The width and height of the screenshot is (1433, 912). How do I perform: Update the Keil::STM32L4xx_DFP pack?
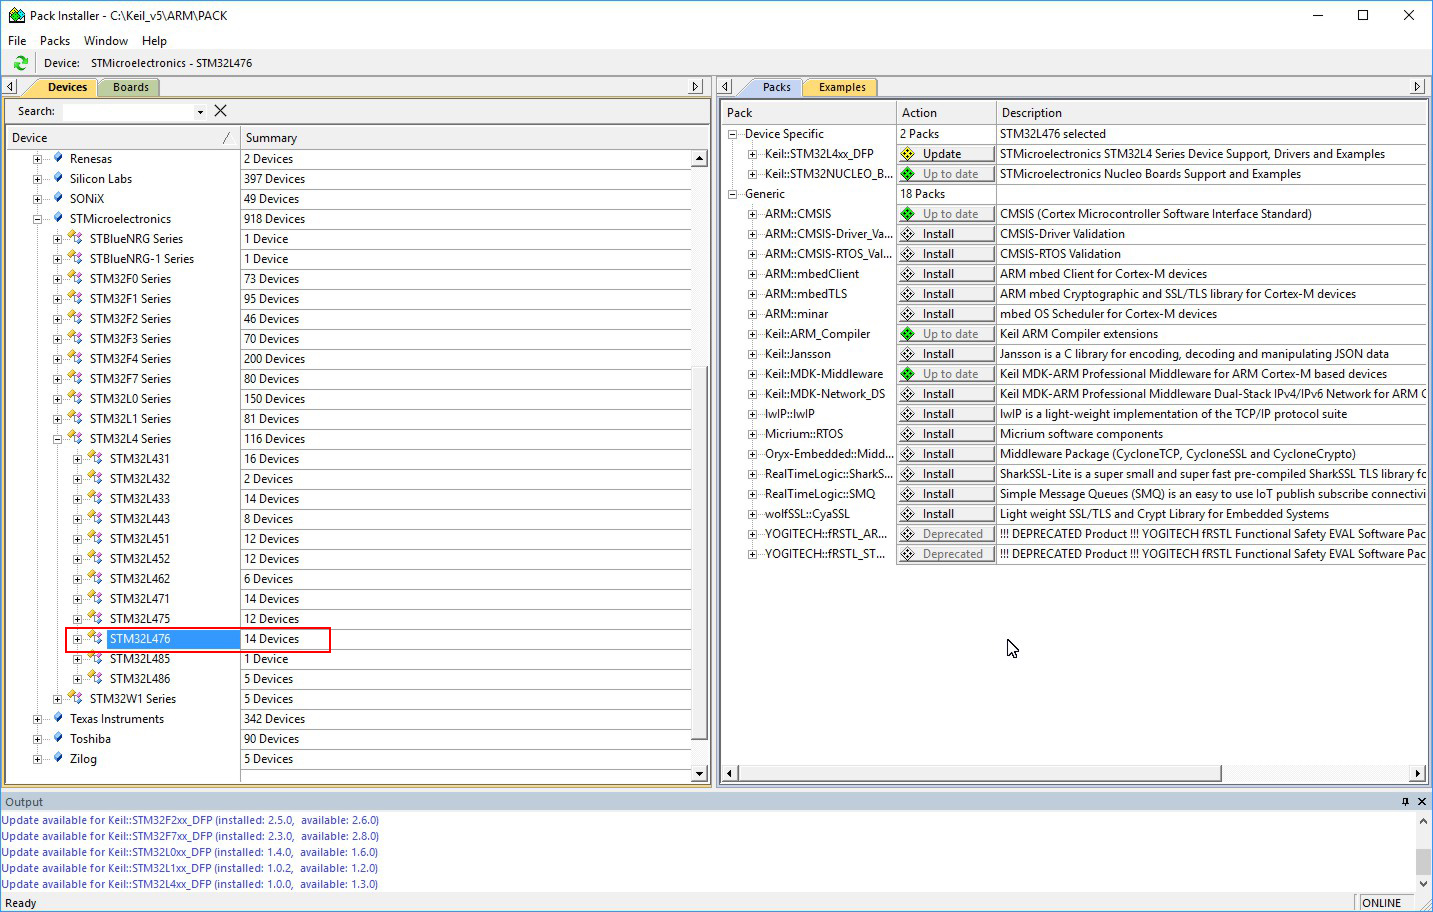point(946,154)
